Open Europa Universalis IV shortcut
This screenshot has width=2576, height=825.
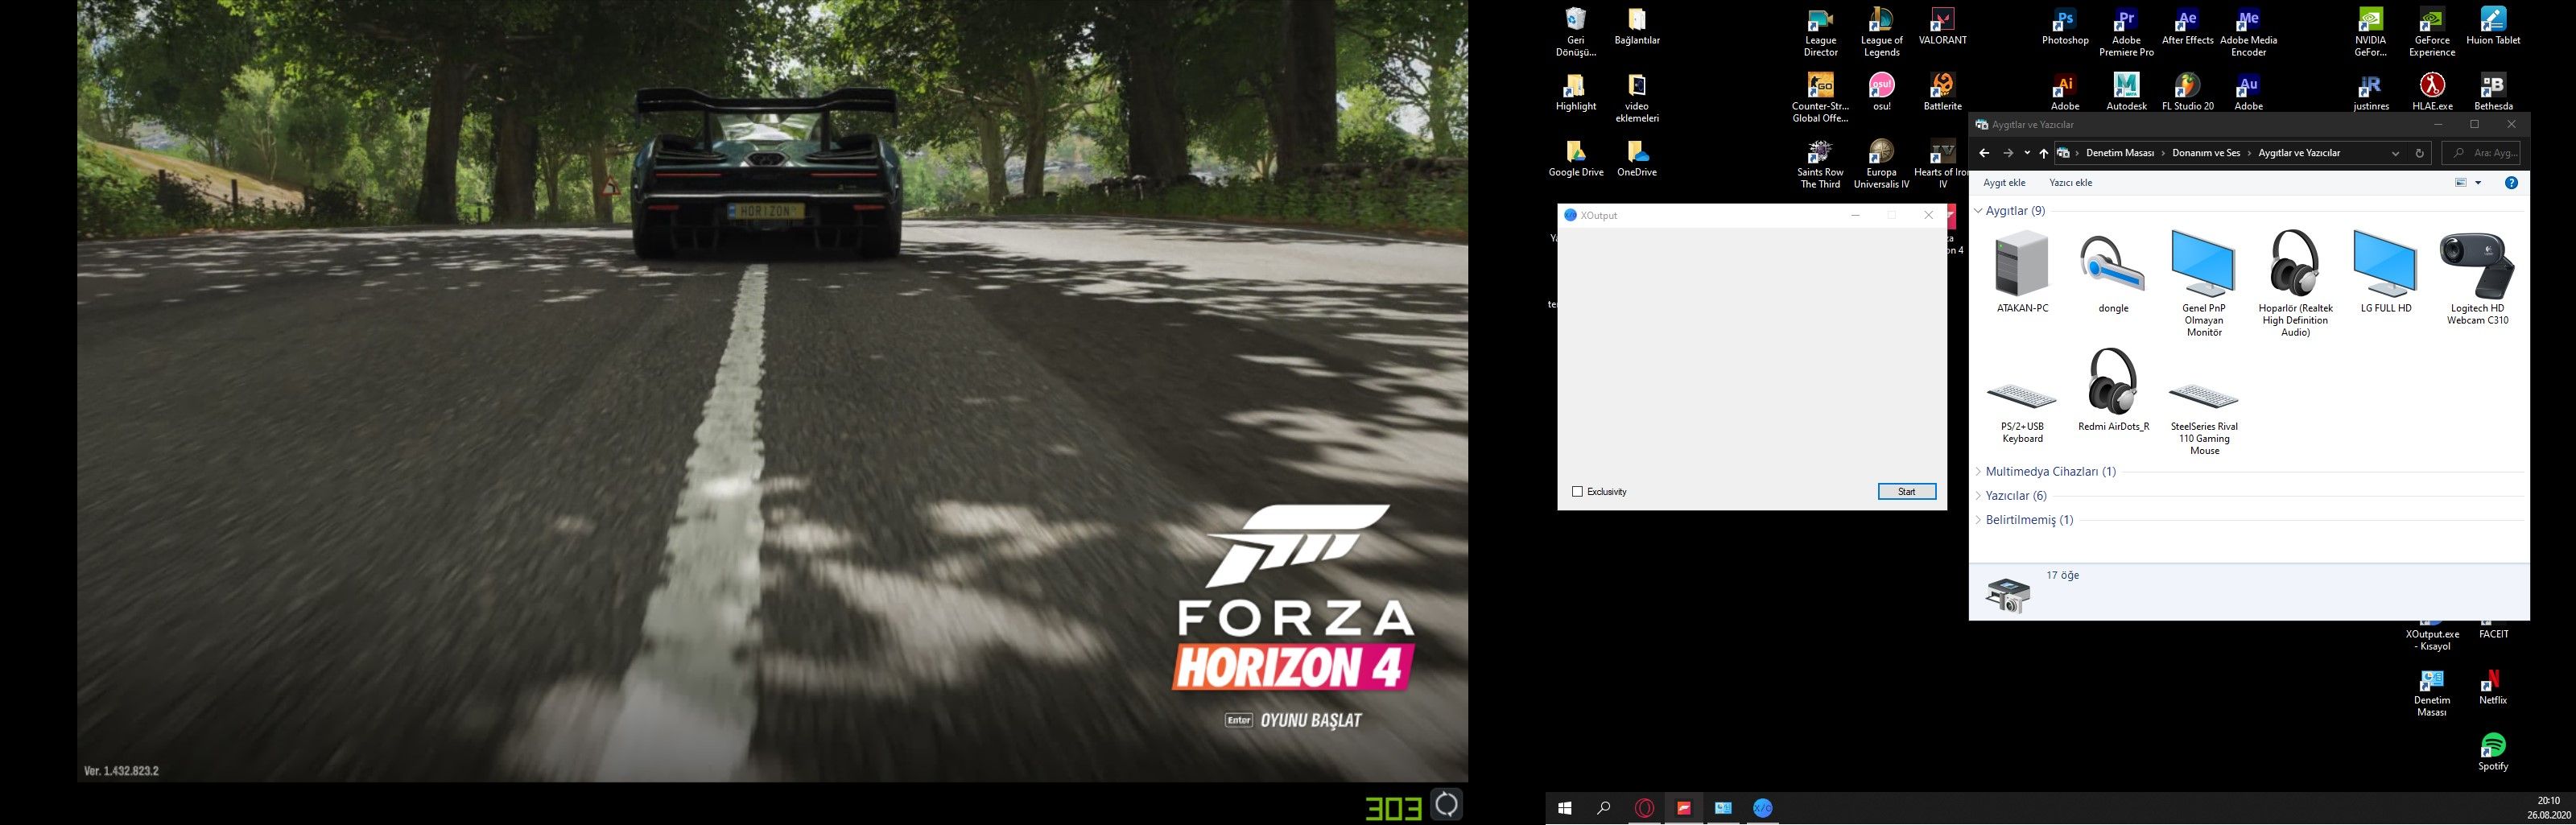click(x=1881, y=164)
